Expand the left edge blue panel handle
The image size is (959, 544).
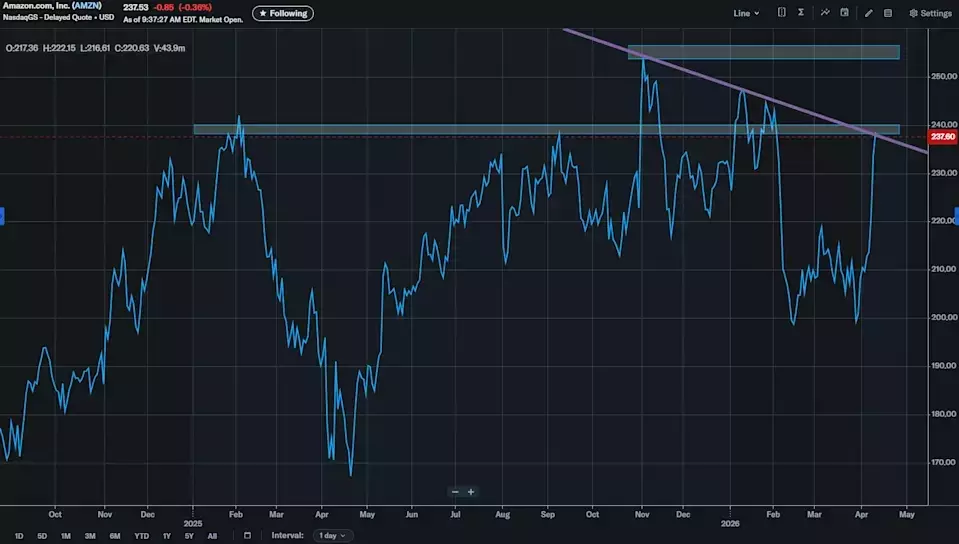(x=2, y=216)
